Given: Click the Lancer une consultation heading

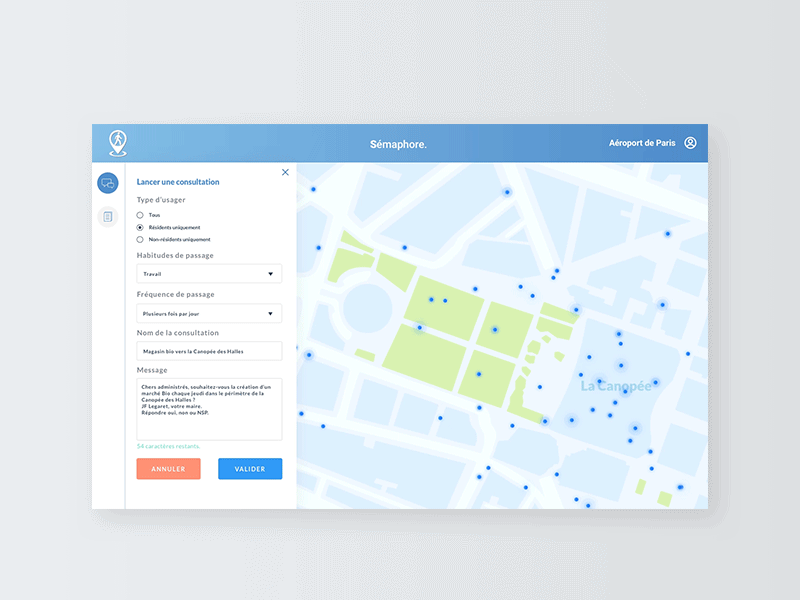Looking at the screenshot, I should 178,182.
